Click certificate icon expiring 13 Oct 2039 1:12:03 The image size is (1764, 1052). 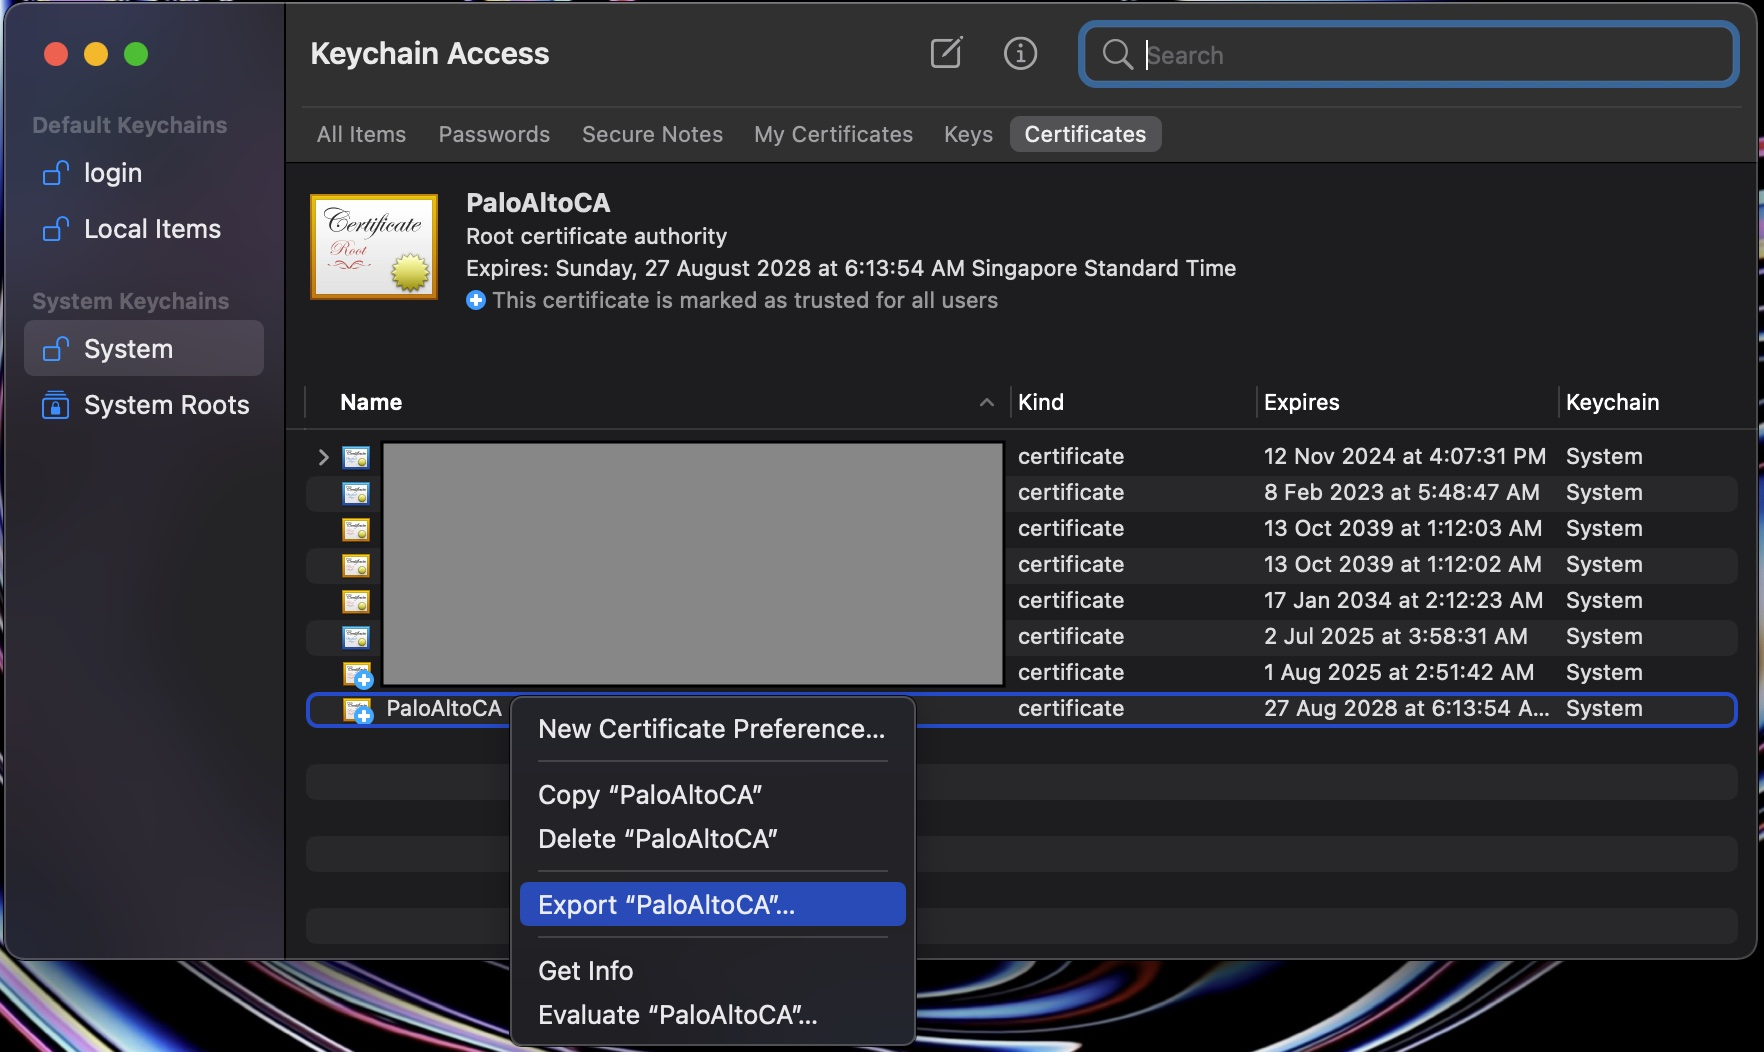coord(356,529)
